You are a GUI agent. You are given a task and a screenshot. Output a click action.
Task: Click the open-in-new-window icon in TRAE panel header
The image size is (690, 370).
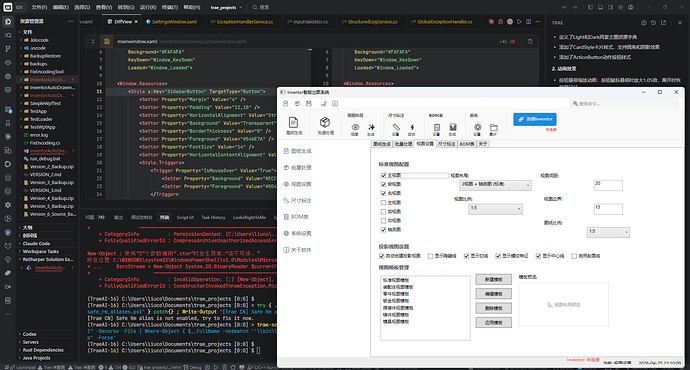click(x=663, y=22)
